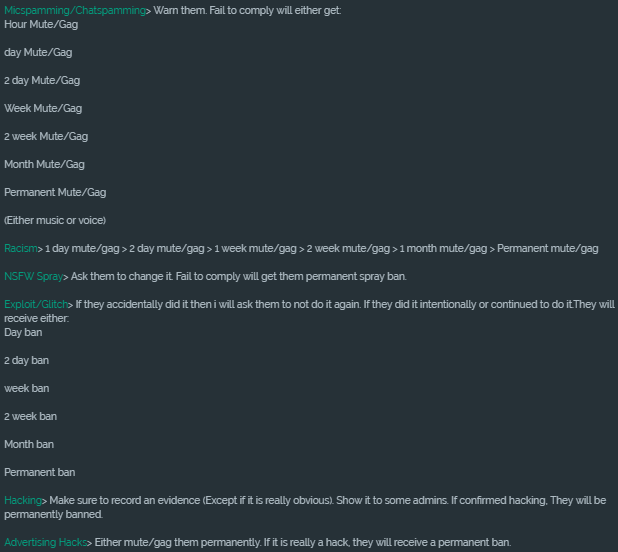Click the Month ban line

pos(29,444)
